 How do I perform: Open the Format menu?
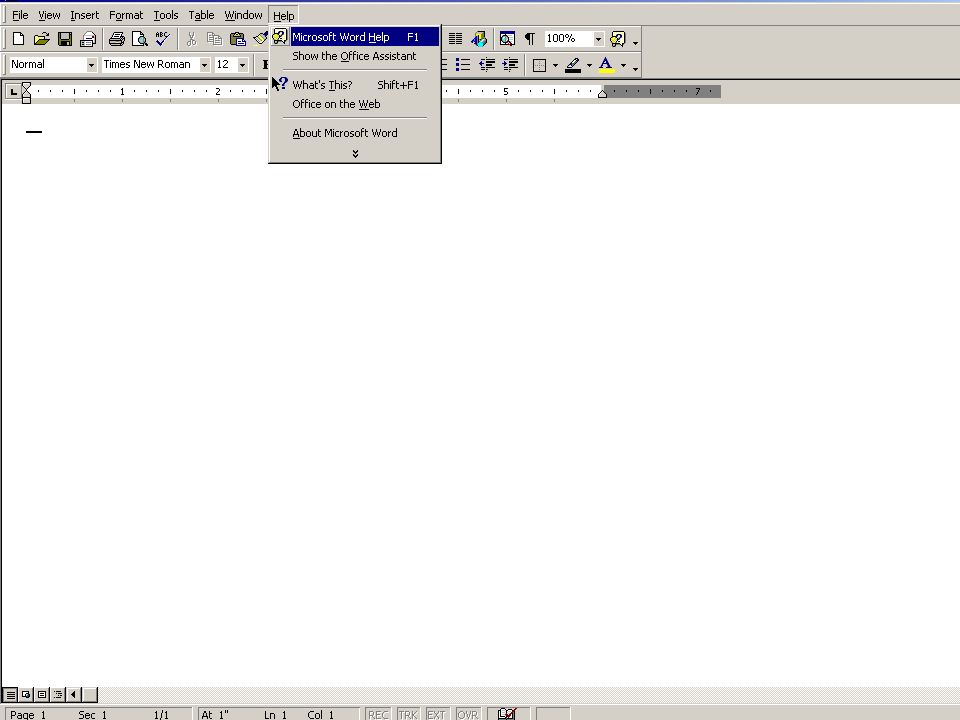tap(126, 15)
